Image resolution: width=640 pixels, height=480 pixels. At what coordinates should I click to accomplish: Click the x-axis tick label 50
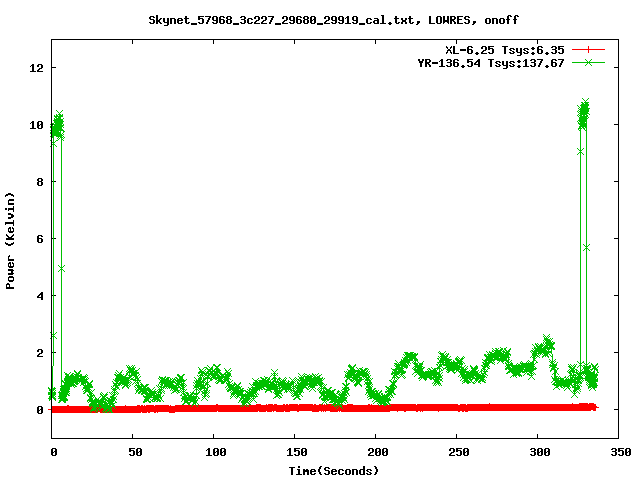tap(135, 452)
